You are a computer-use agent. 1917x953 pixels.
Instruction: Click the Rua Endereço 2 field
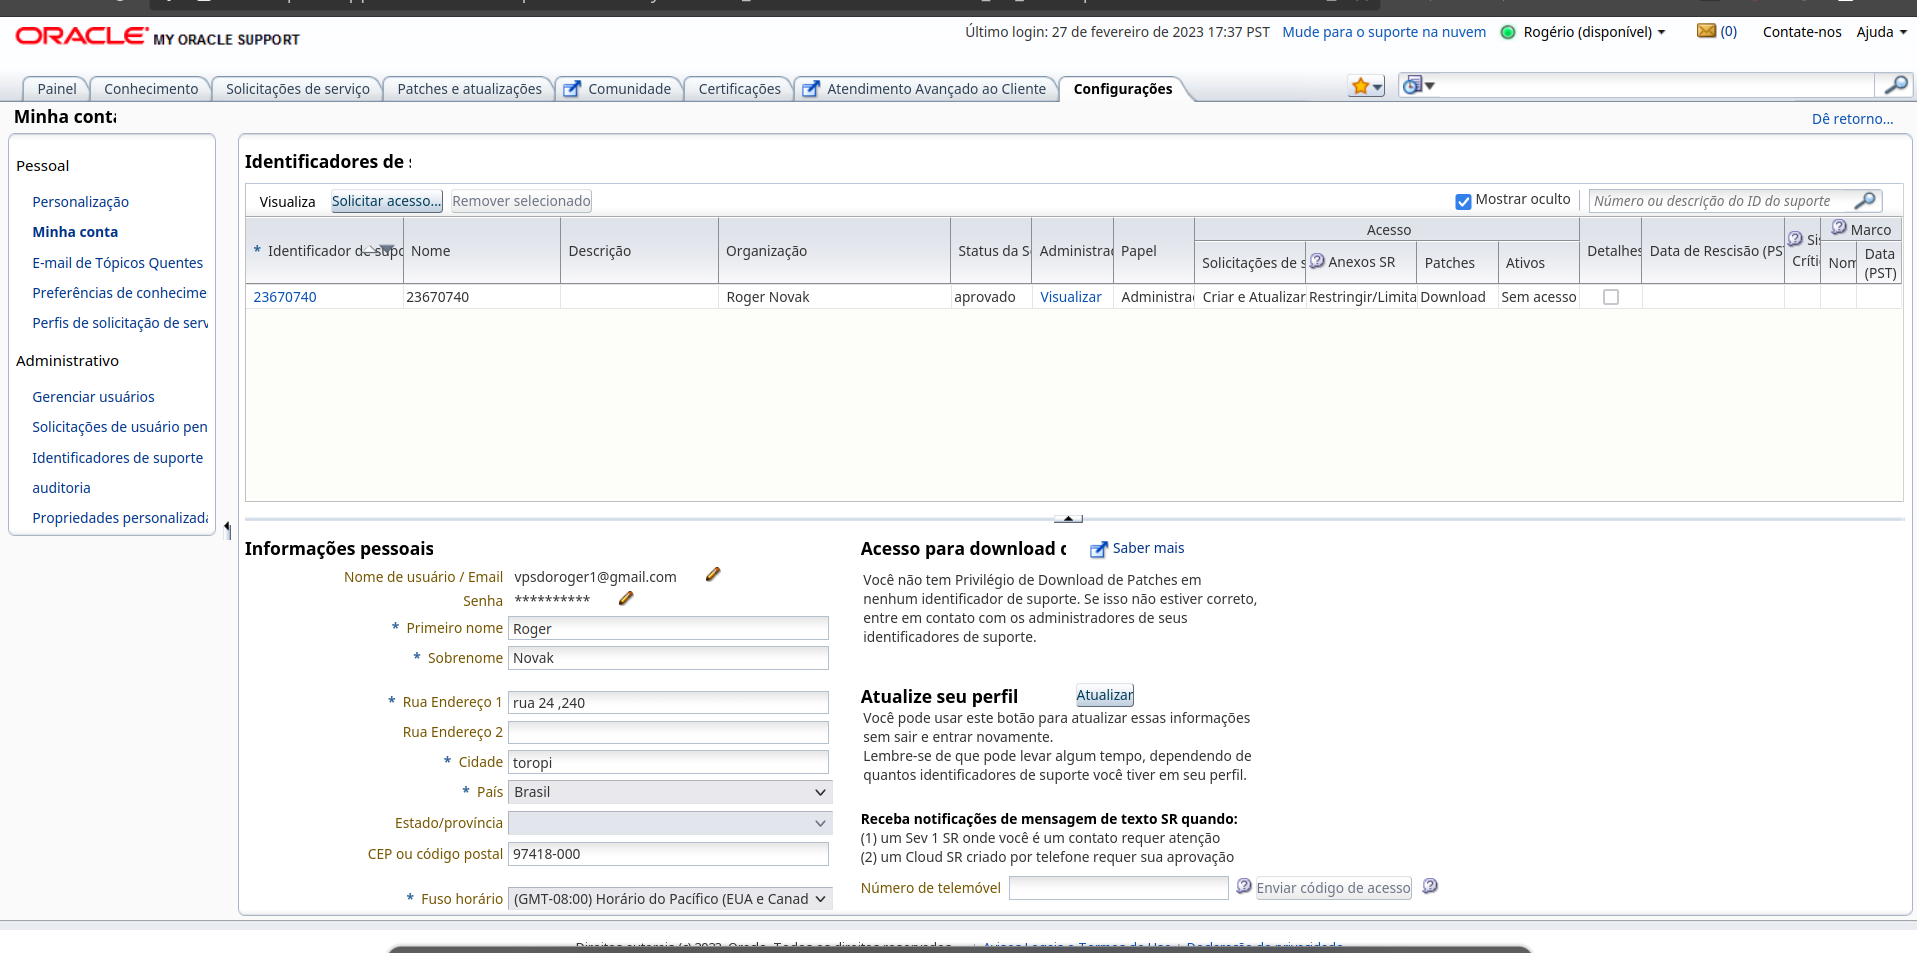point(669,733)
